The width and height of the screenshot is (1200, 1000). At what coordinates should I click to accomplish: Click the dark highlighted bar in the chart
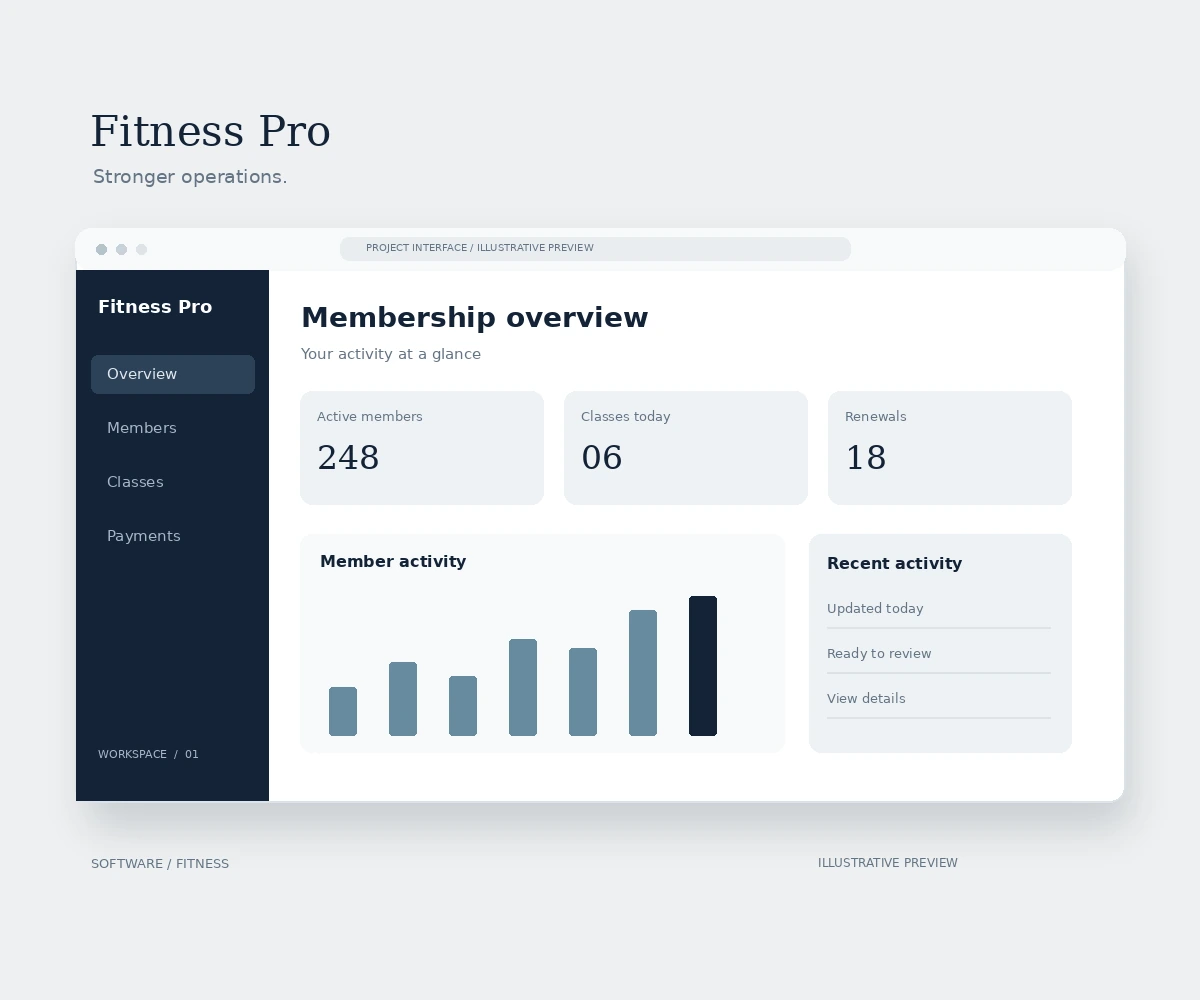703,666
